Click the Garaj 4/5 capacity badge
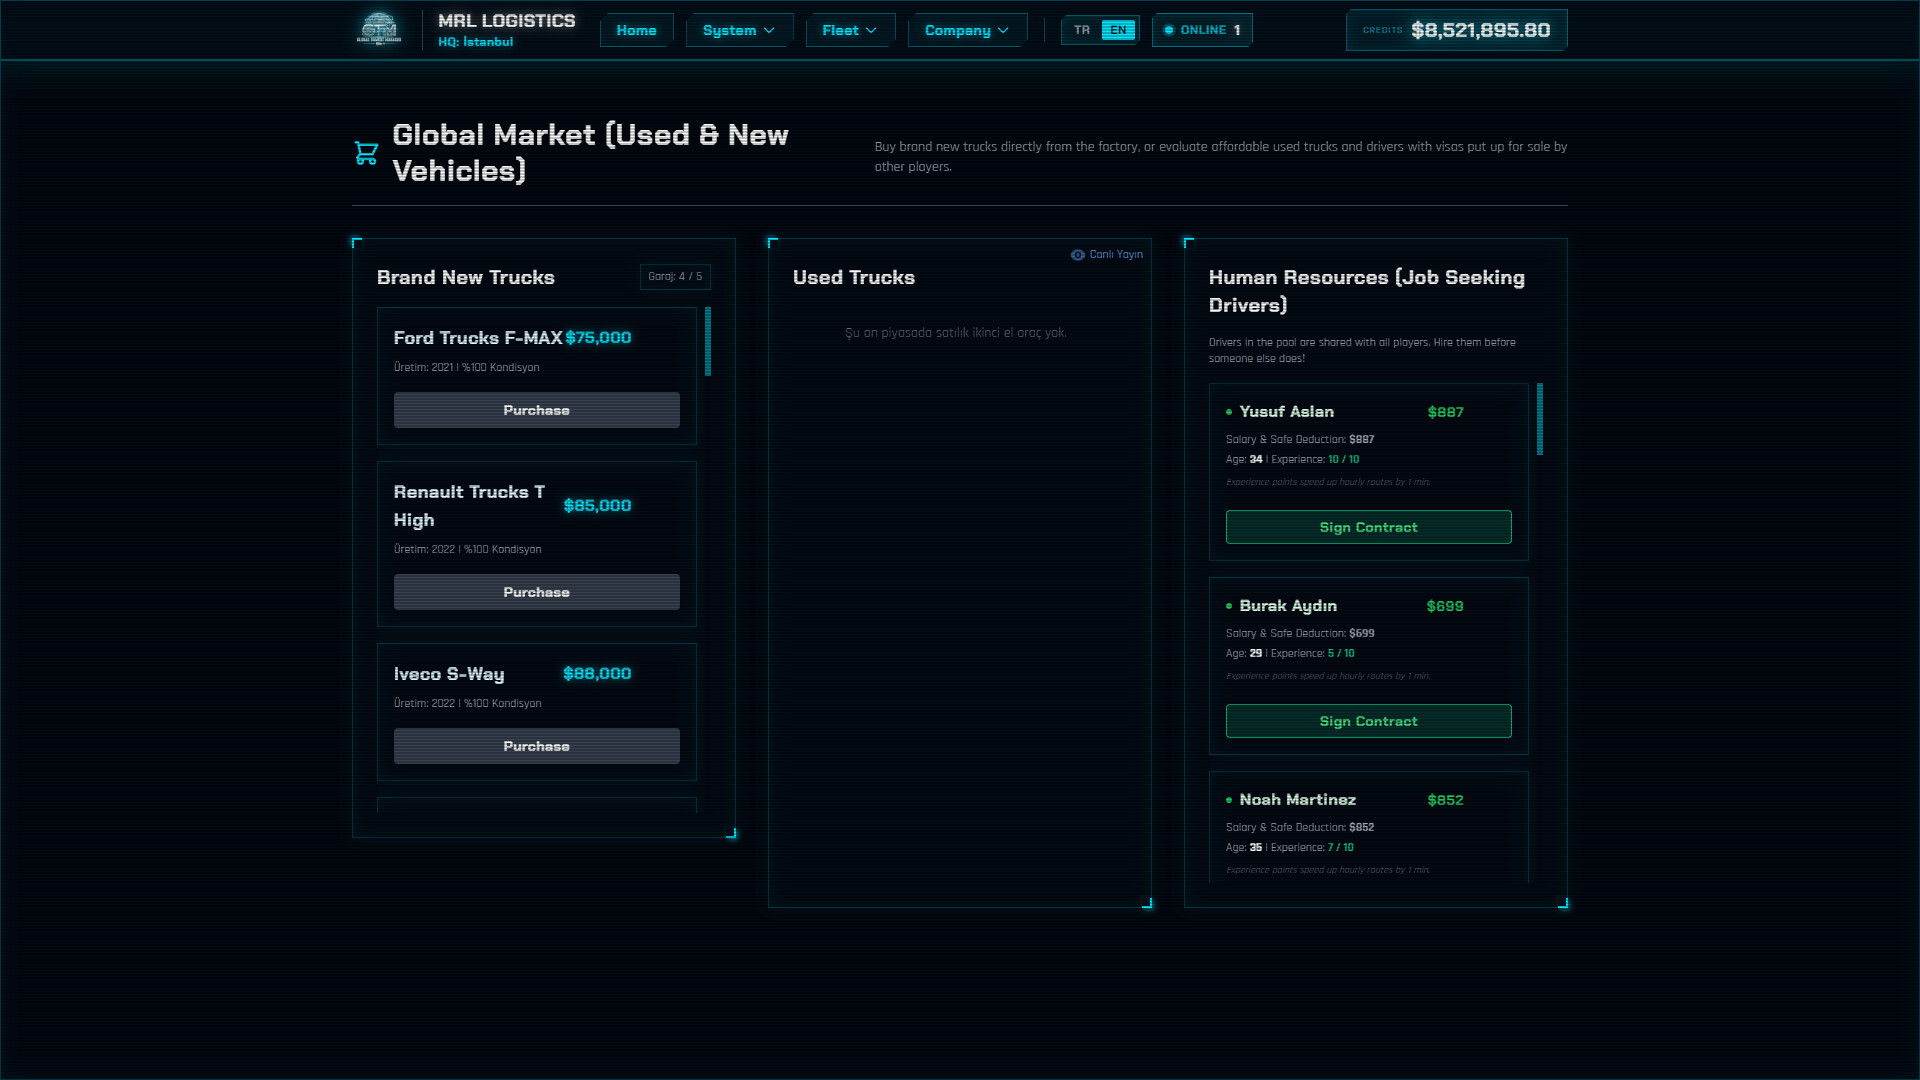Image resolution: width=1920 pixels, height=1080 pixels. click(x=675, y=277)
